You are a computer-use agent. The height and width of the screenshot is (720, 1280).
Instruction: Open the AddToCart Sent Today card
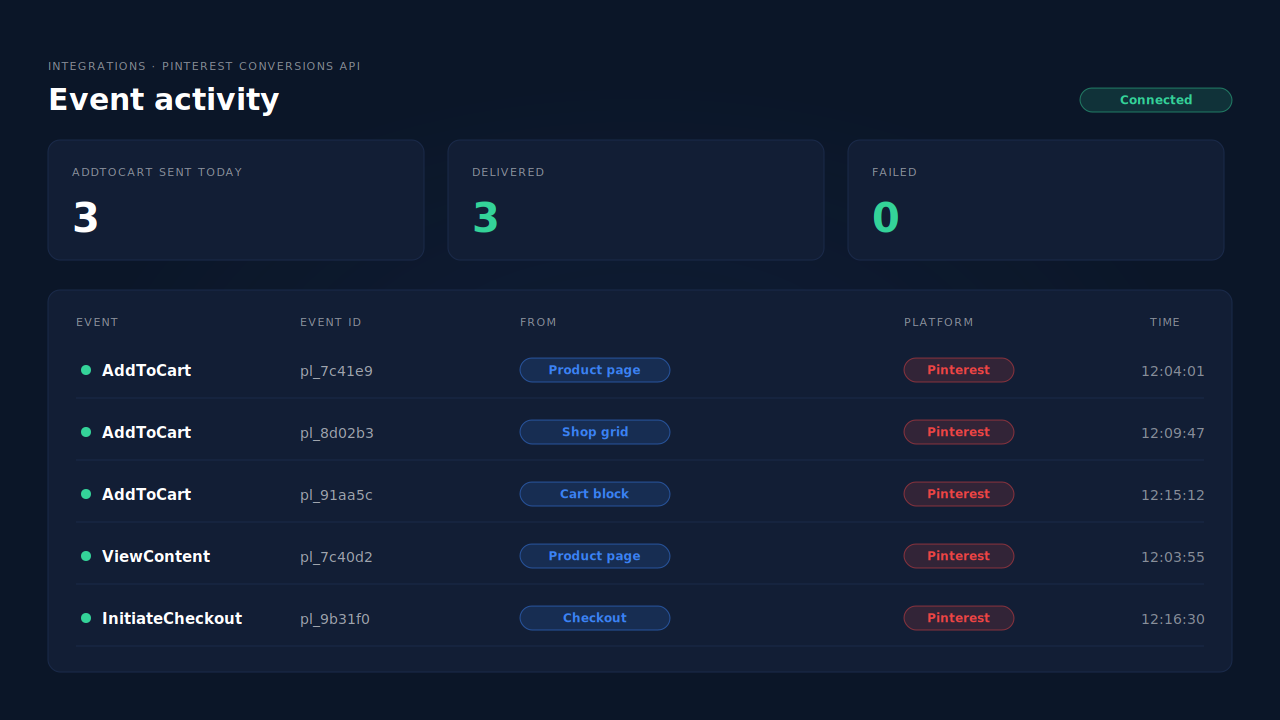(x=236, y=200)
